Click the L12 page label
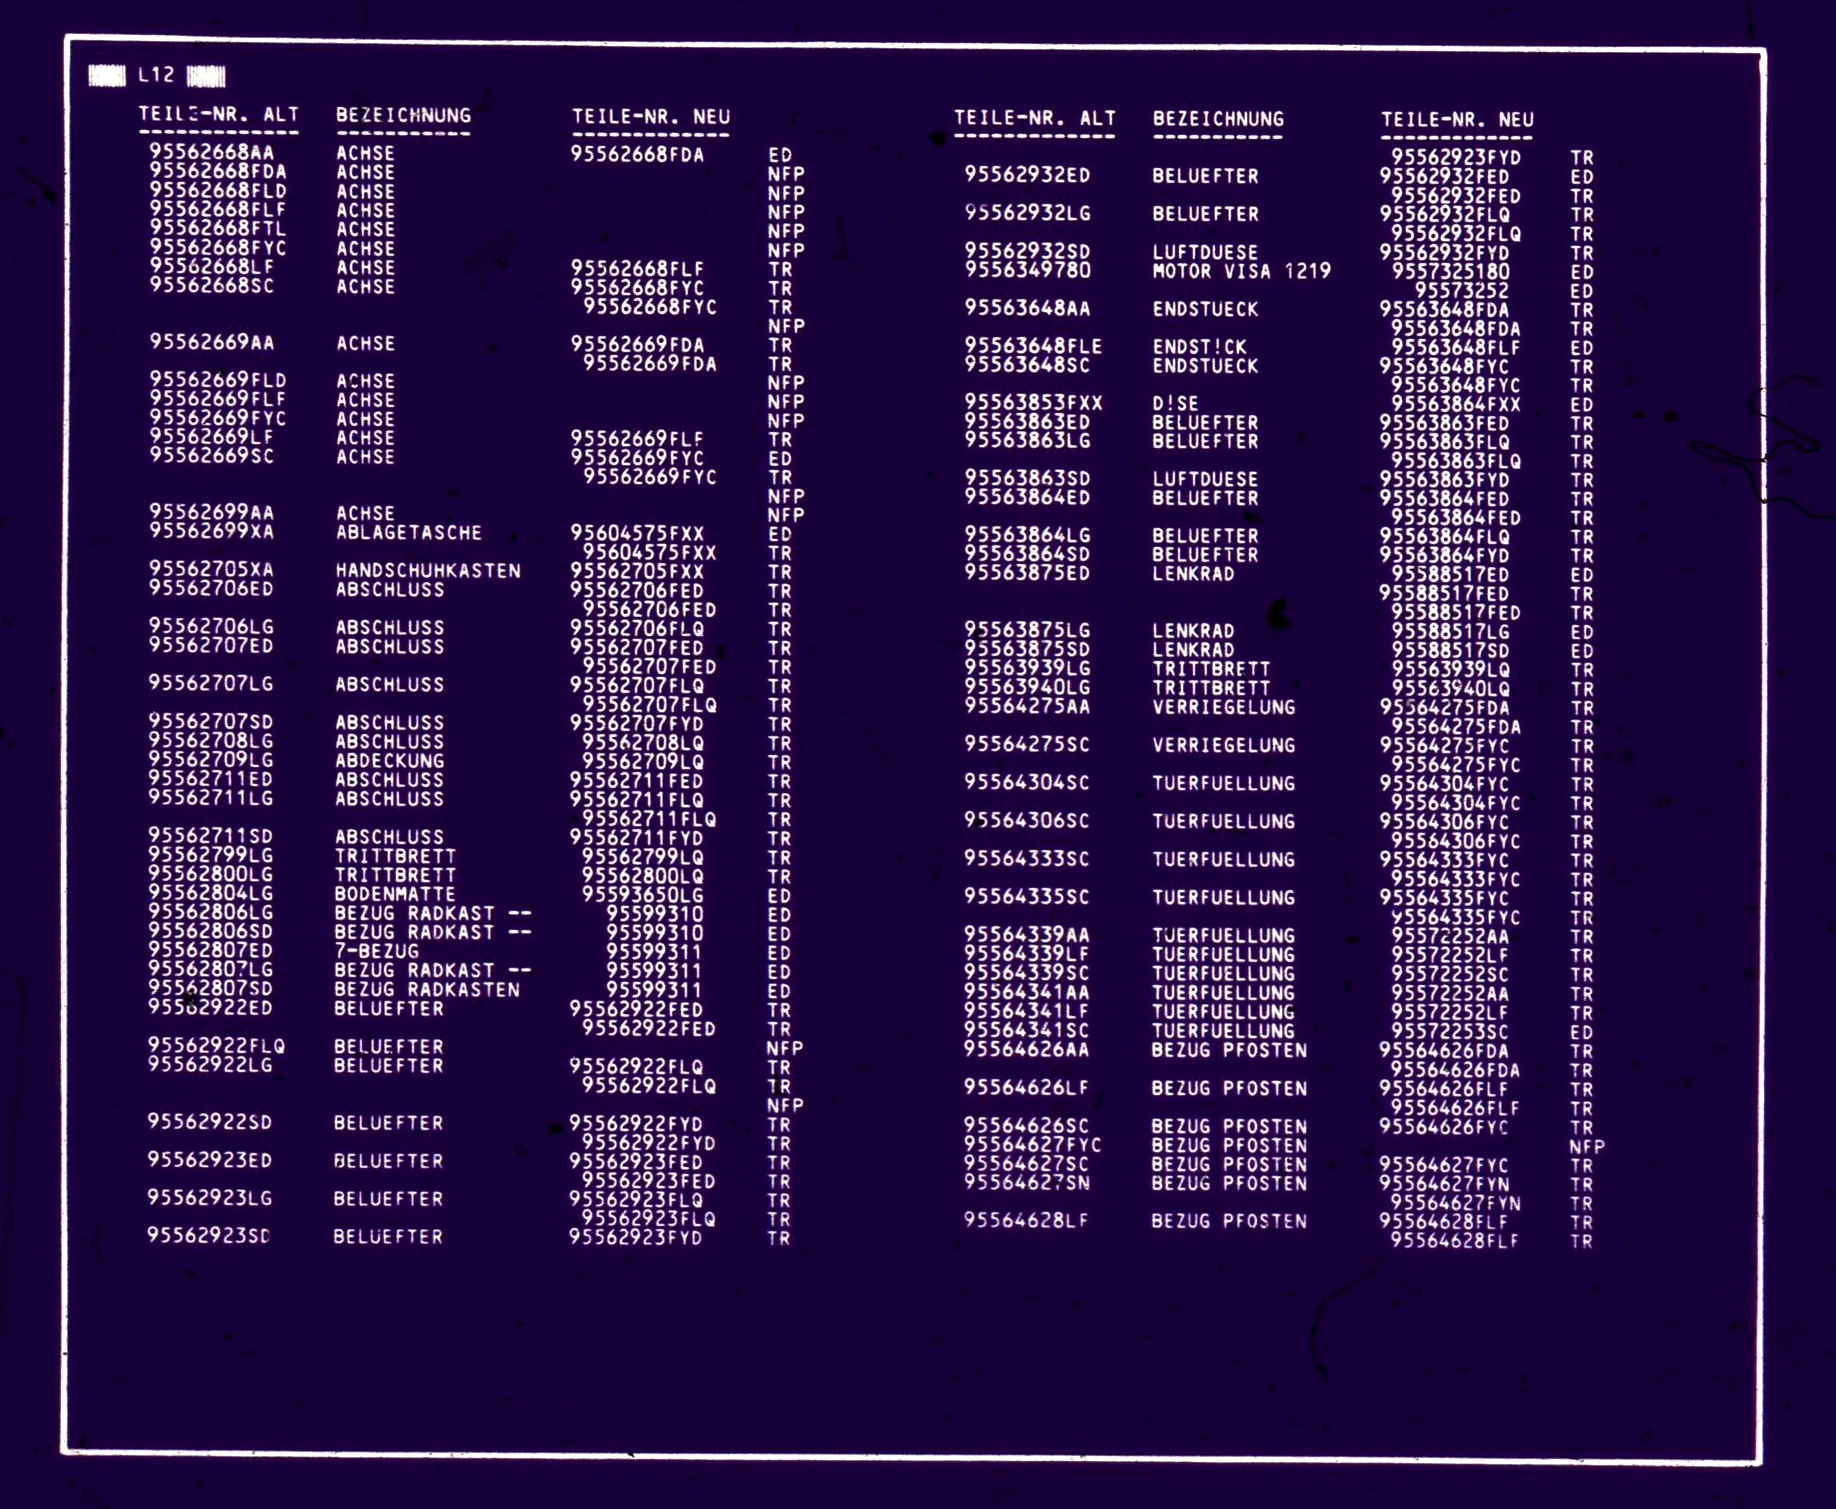This screenshot has width=1836, height=1509. click(156, 75)
